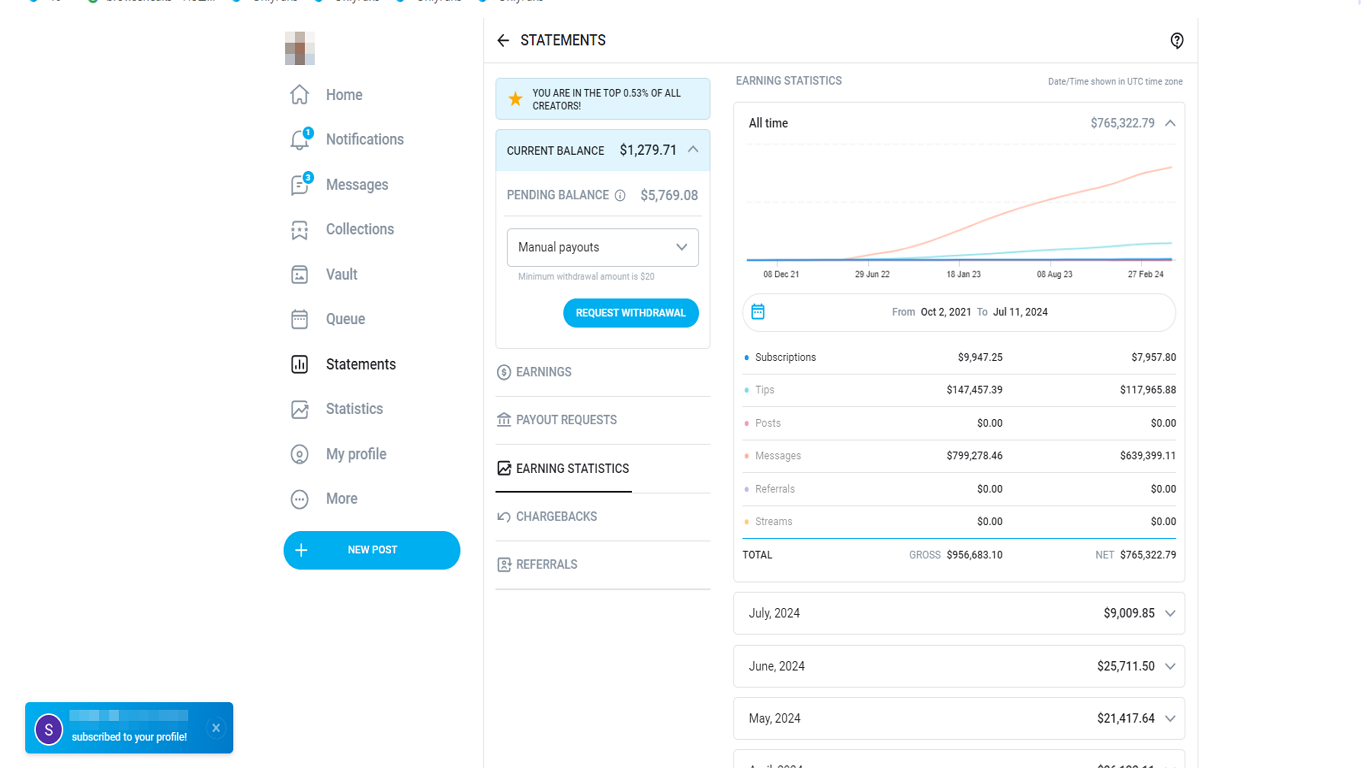The height and width of the screenshot is (768, 1366).
Task: Click the Tips legend row
Action: 959,390
